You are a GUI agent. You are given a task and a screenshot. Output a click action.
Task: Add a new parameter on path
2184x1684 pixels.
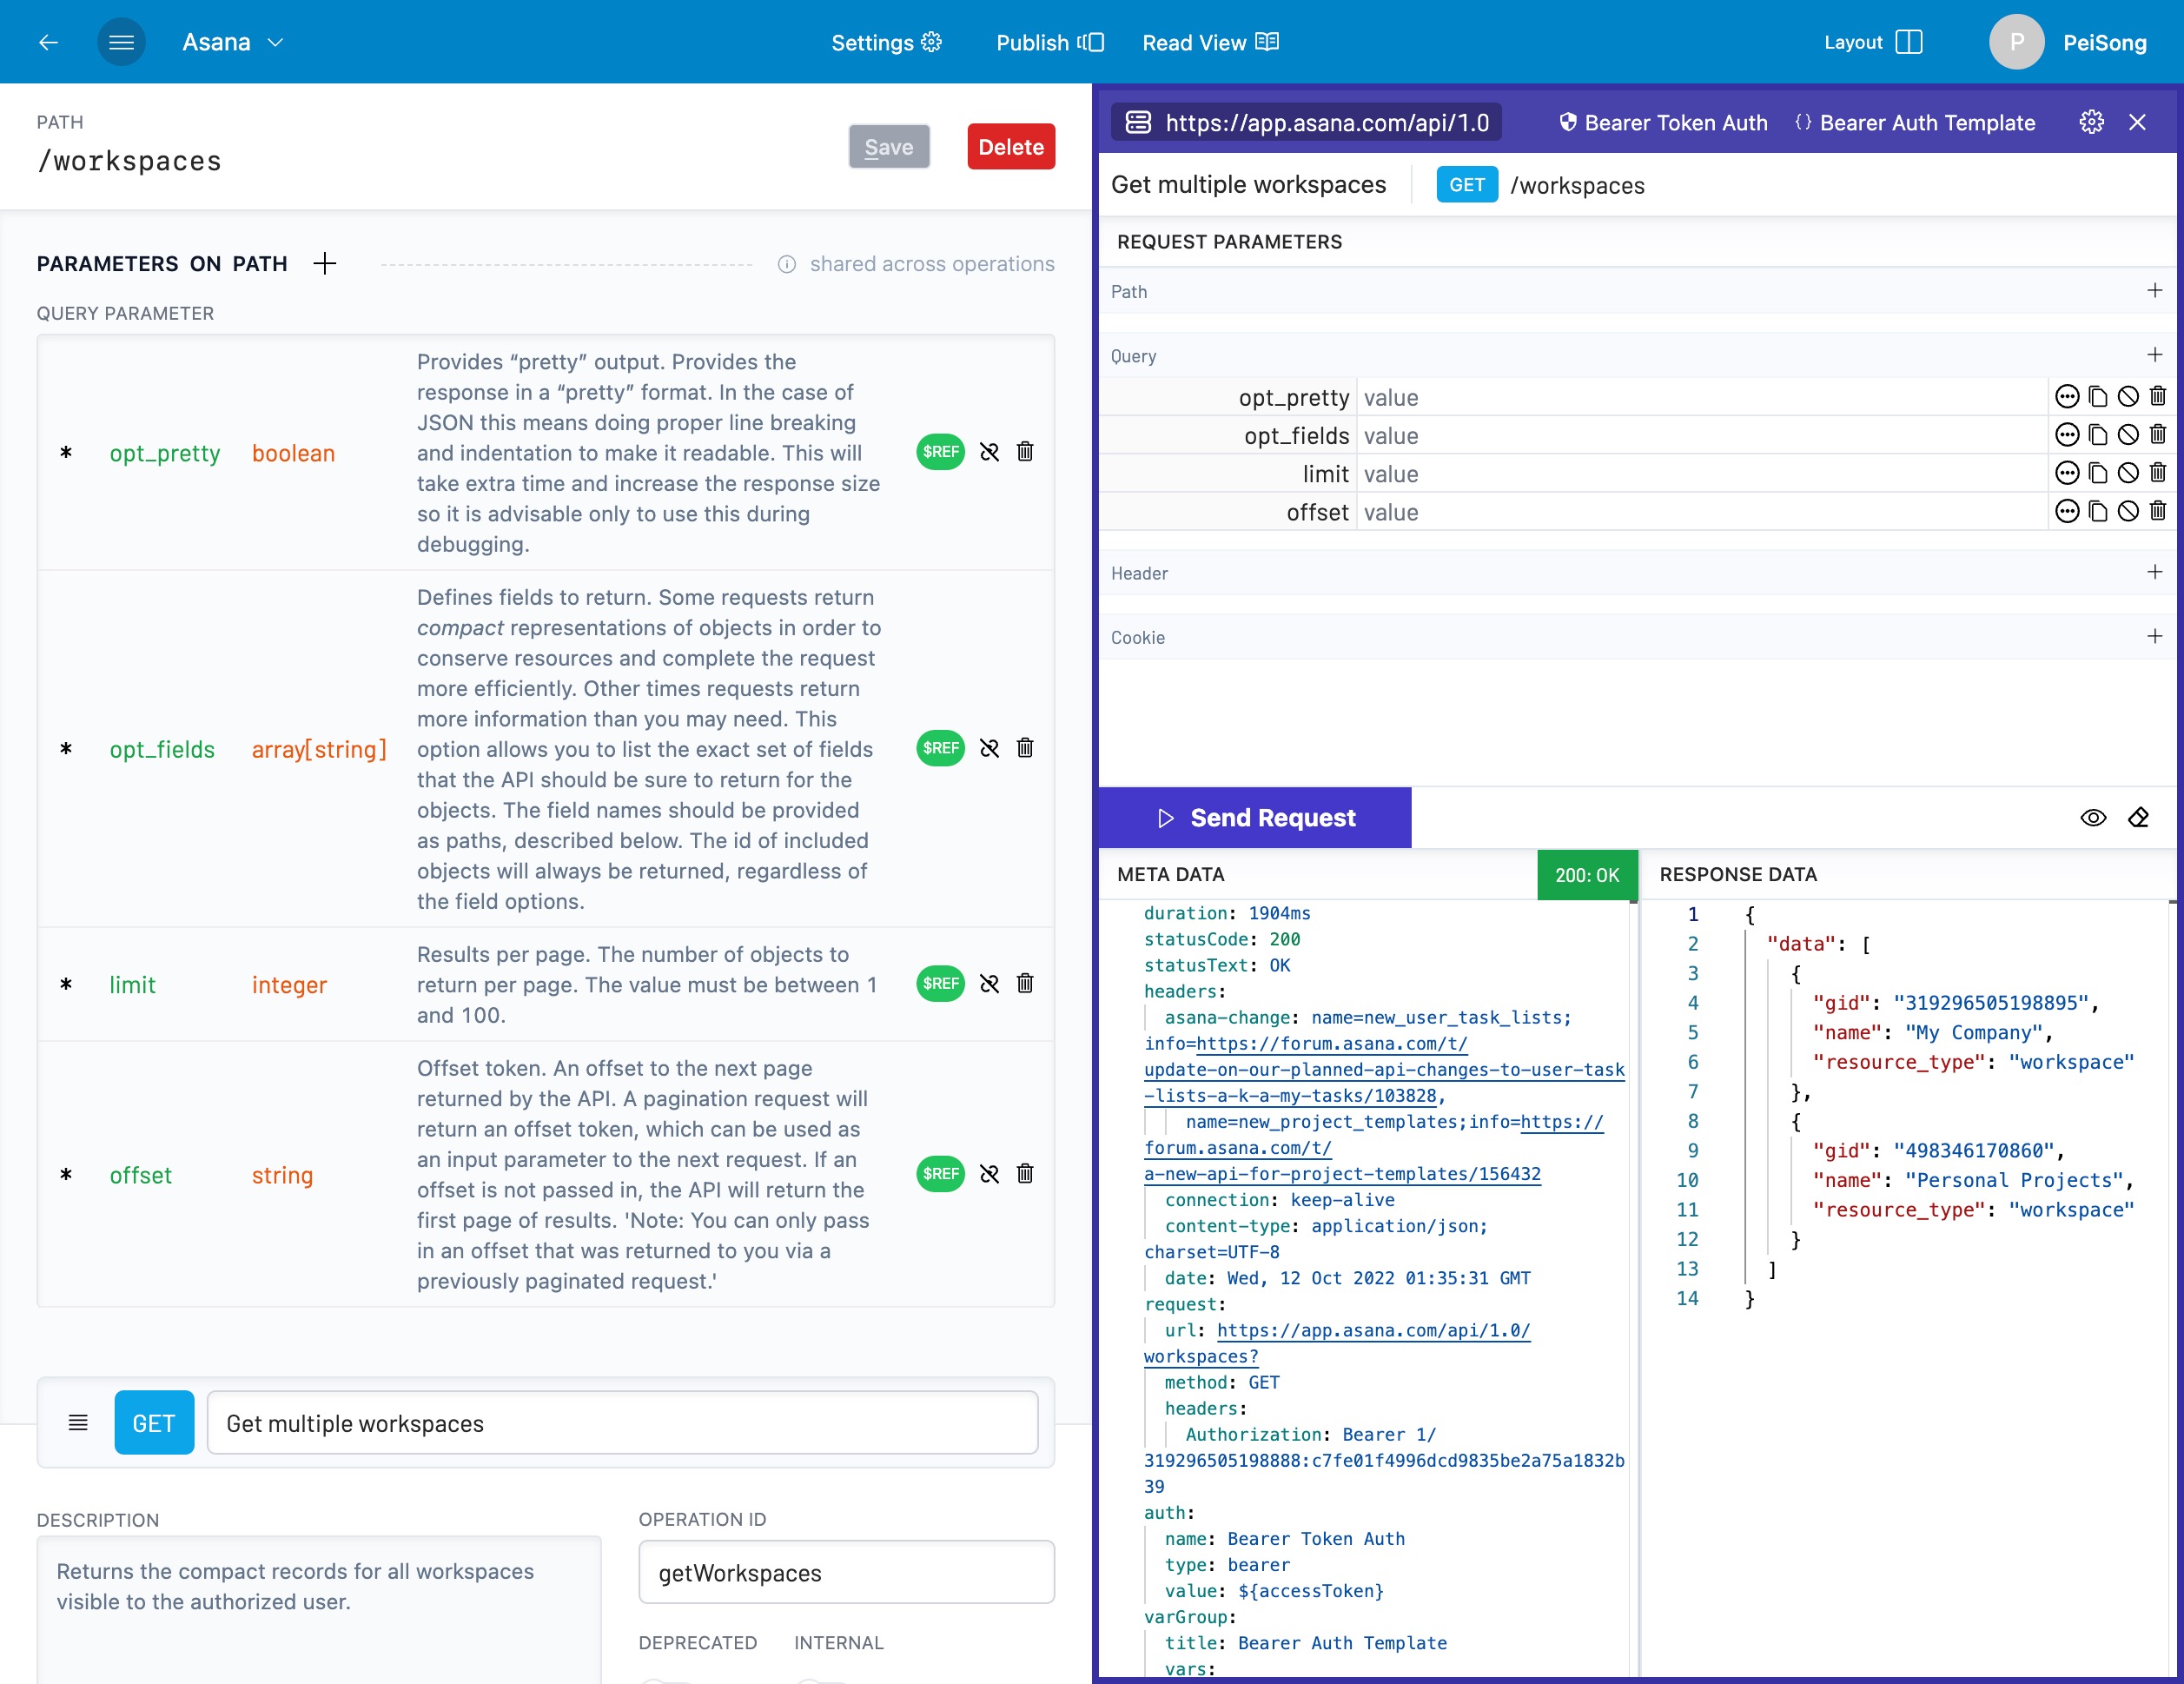(324, 264)
